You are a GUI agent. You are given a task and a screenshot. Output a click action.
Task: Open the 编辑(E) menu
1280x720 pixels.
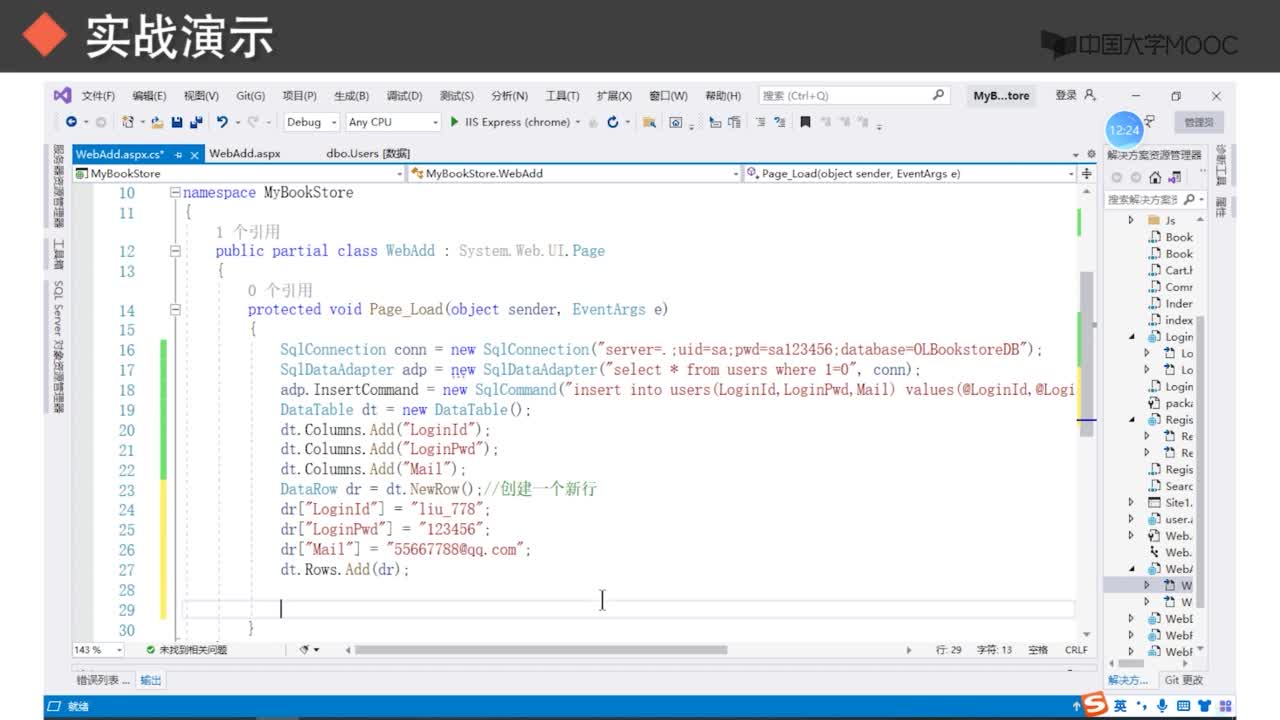pyautogui.click(x=149, y=96)
